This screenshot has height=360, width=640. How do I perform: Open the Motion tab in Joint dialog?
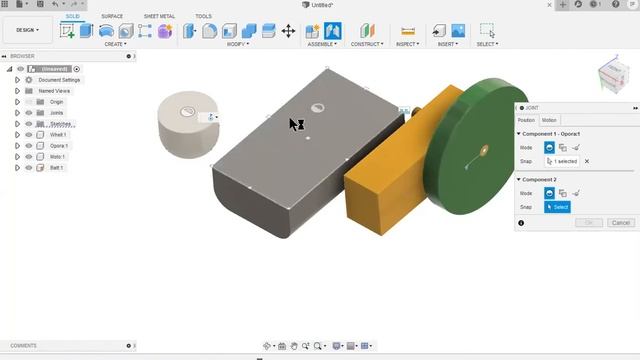point(549,120)
